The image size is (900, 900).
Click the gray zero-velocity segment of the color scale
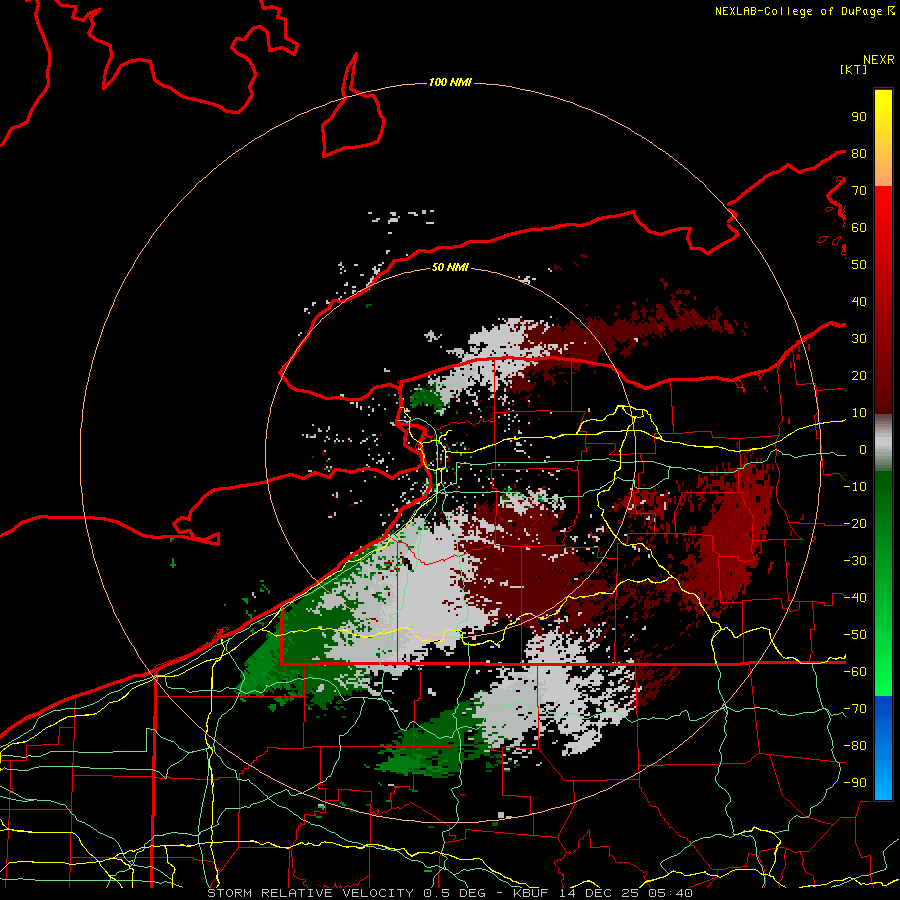point(883,443)
